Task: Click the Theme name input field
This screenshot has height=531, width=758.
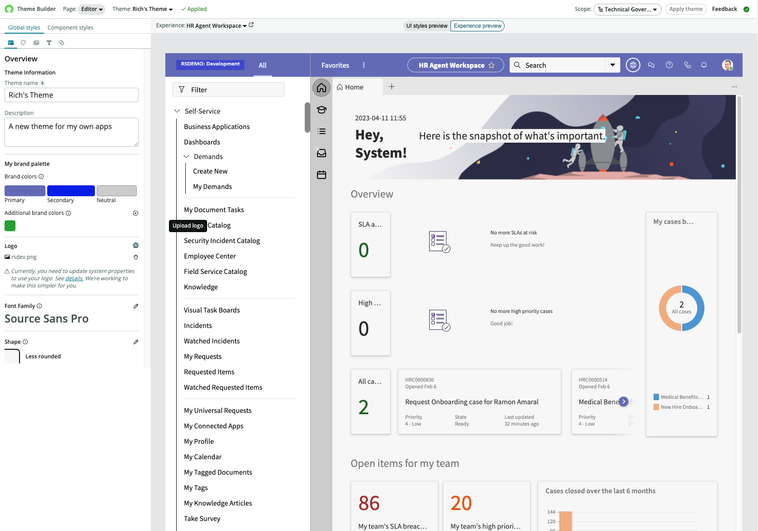Action: [x=72, y=95]
